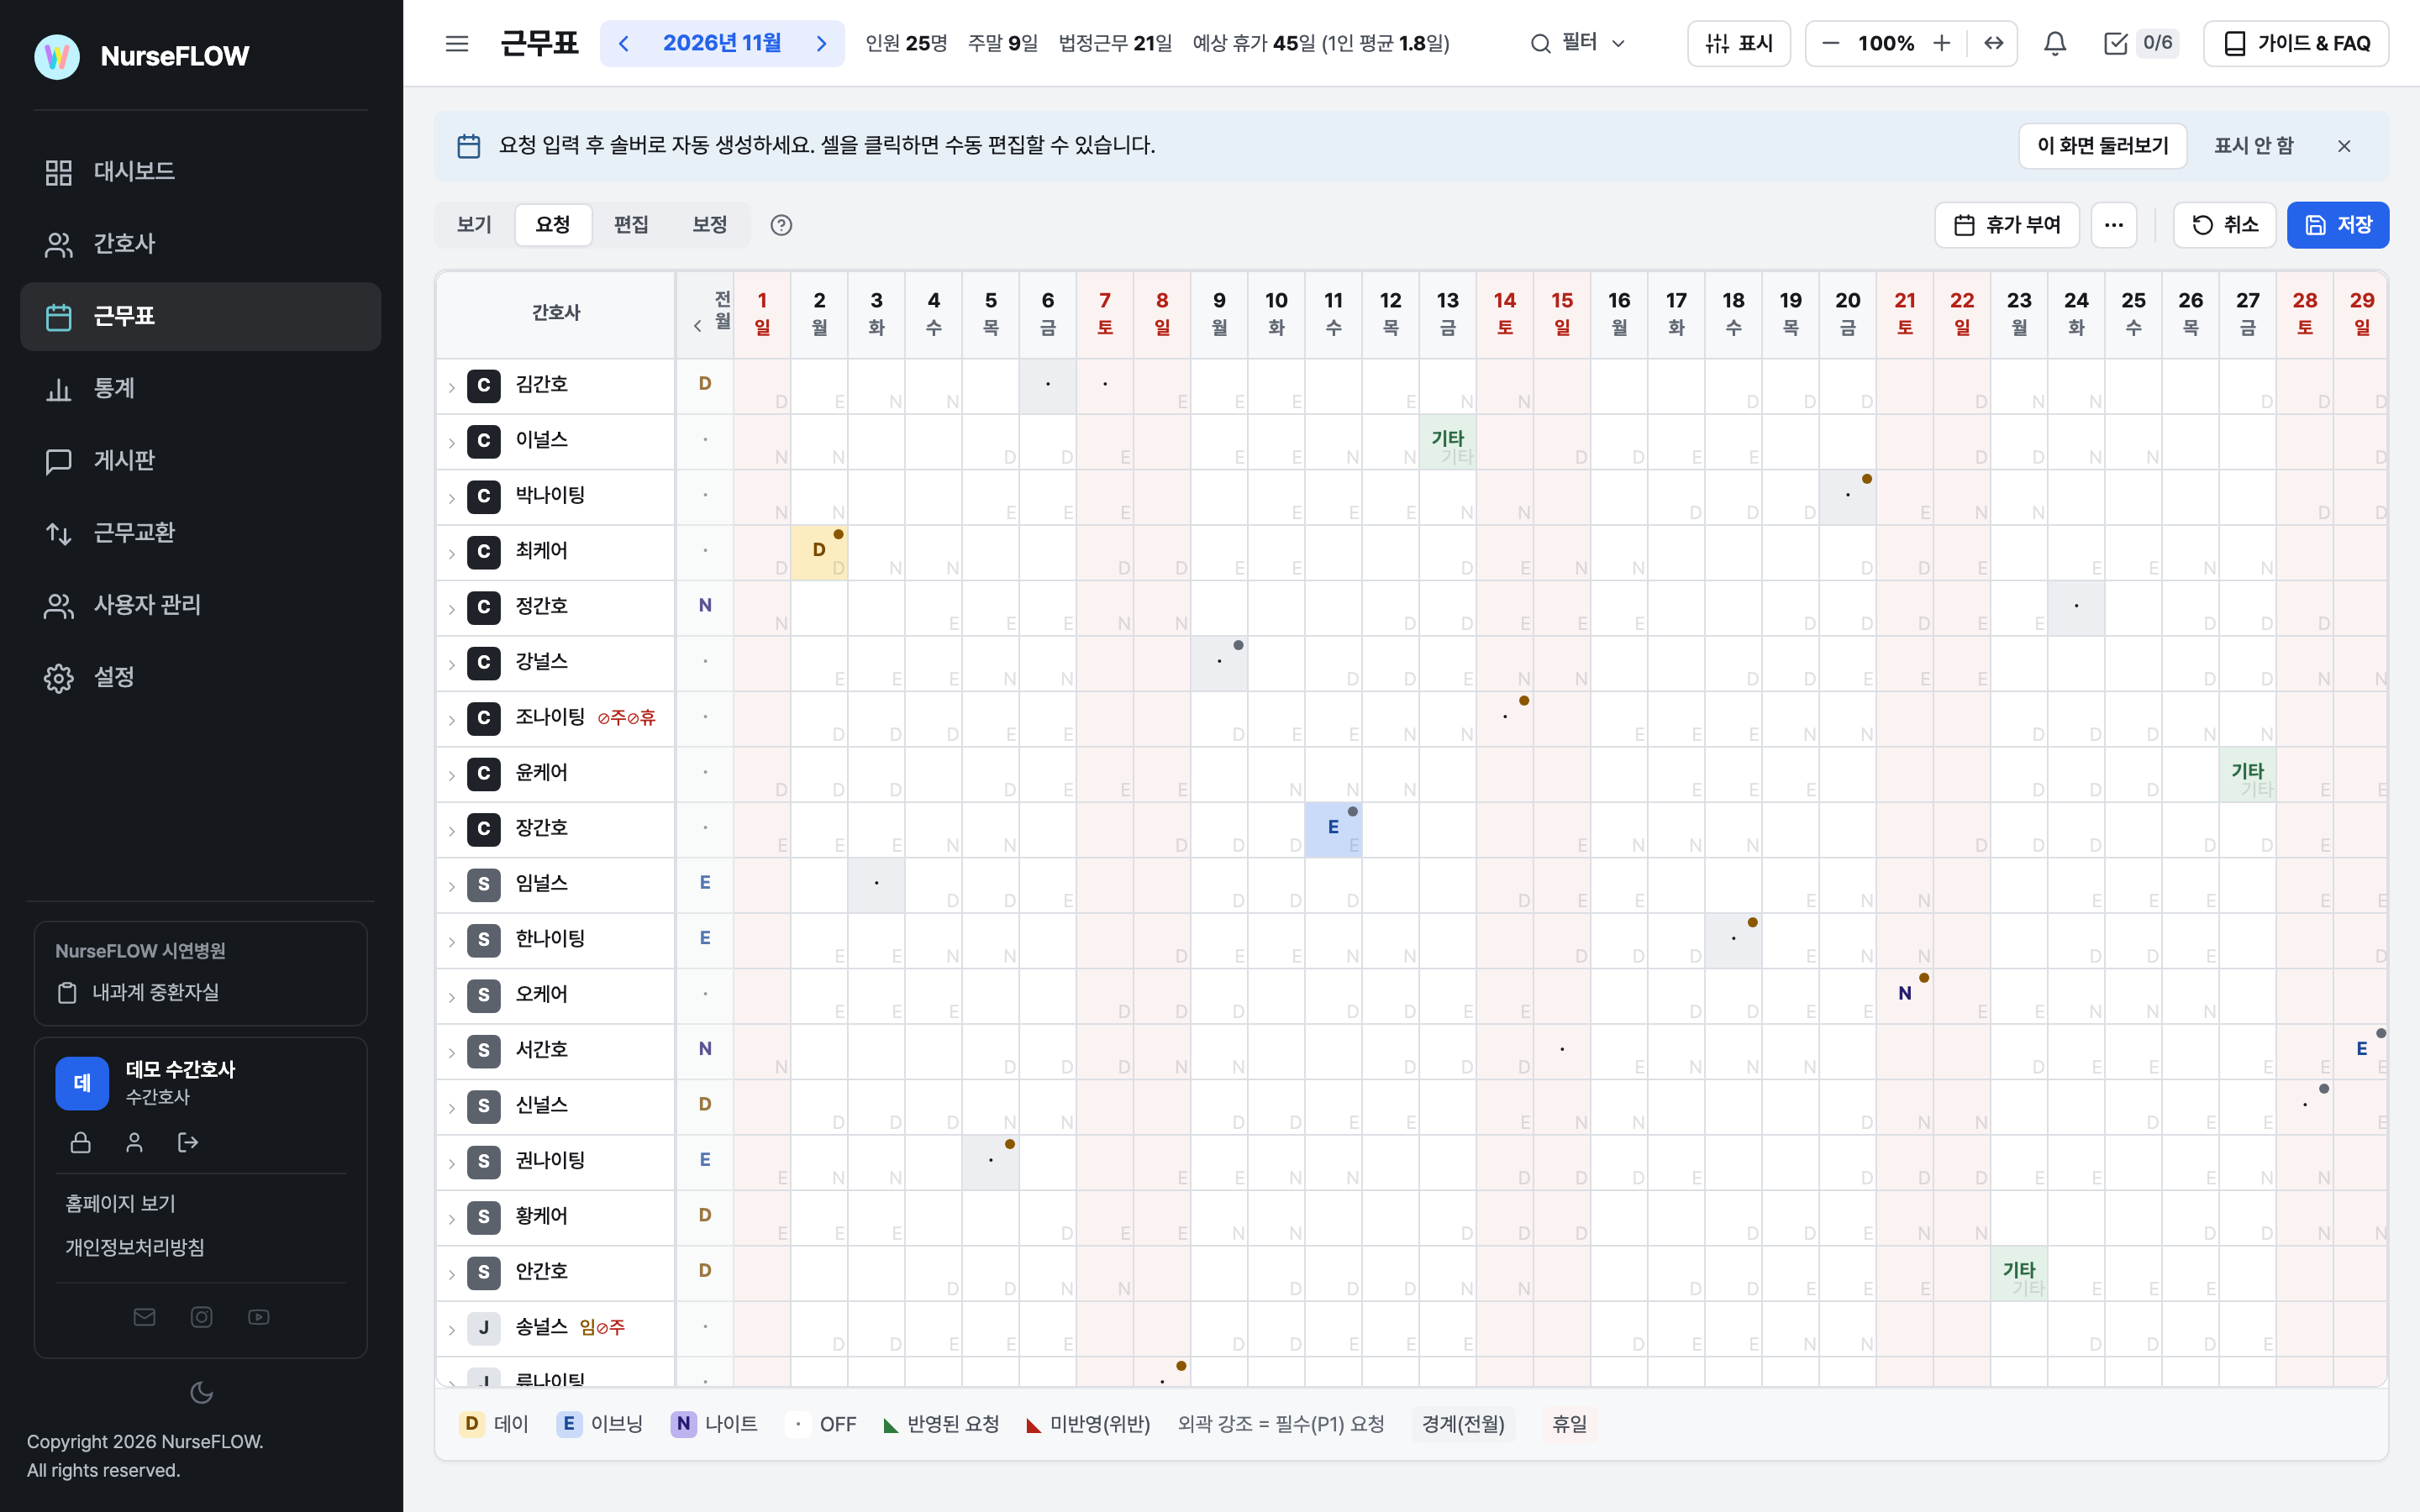Expand the 임널스 row

(x=451, y=885)
